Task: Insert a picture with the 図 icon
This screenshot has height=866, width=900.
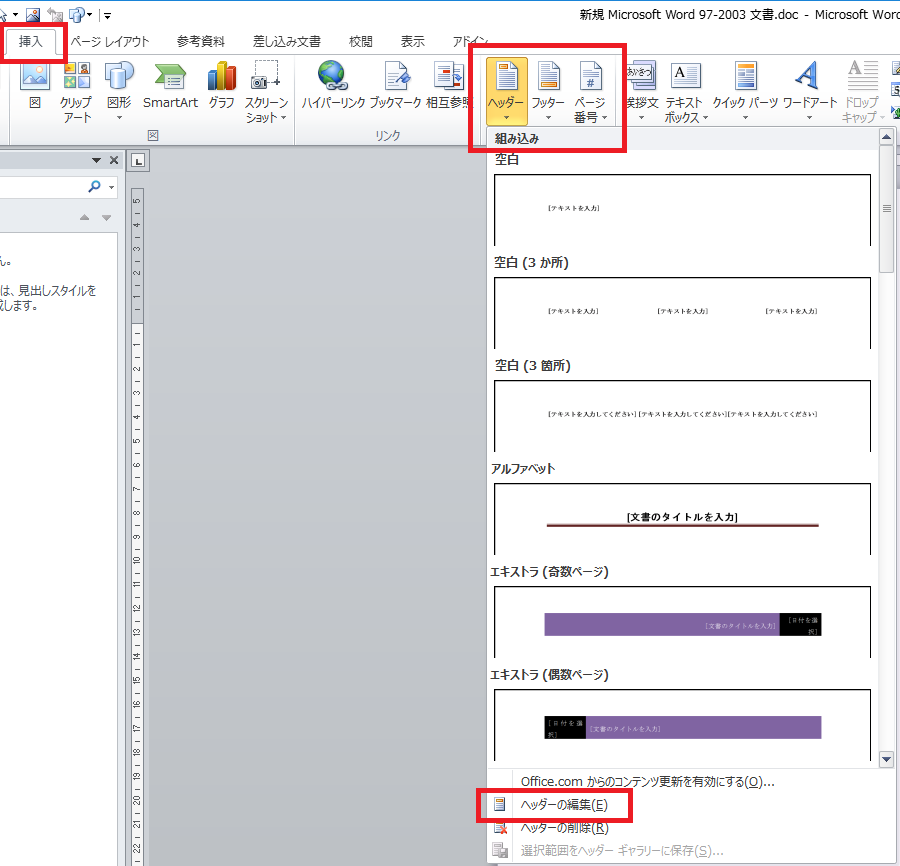Action: (x=35, y=86)
